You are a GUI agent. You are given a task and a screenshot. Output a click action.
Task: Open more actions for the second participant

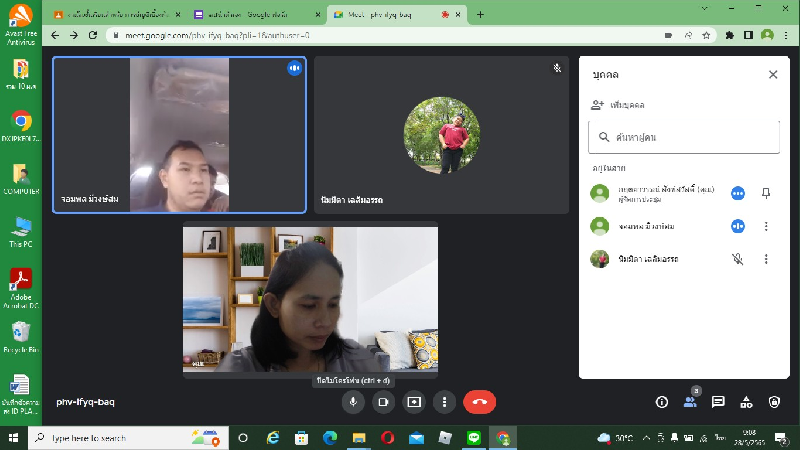[x=766, y=226]
